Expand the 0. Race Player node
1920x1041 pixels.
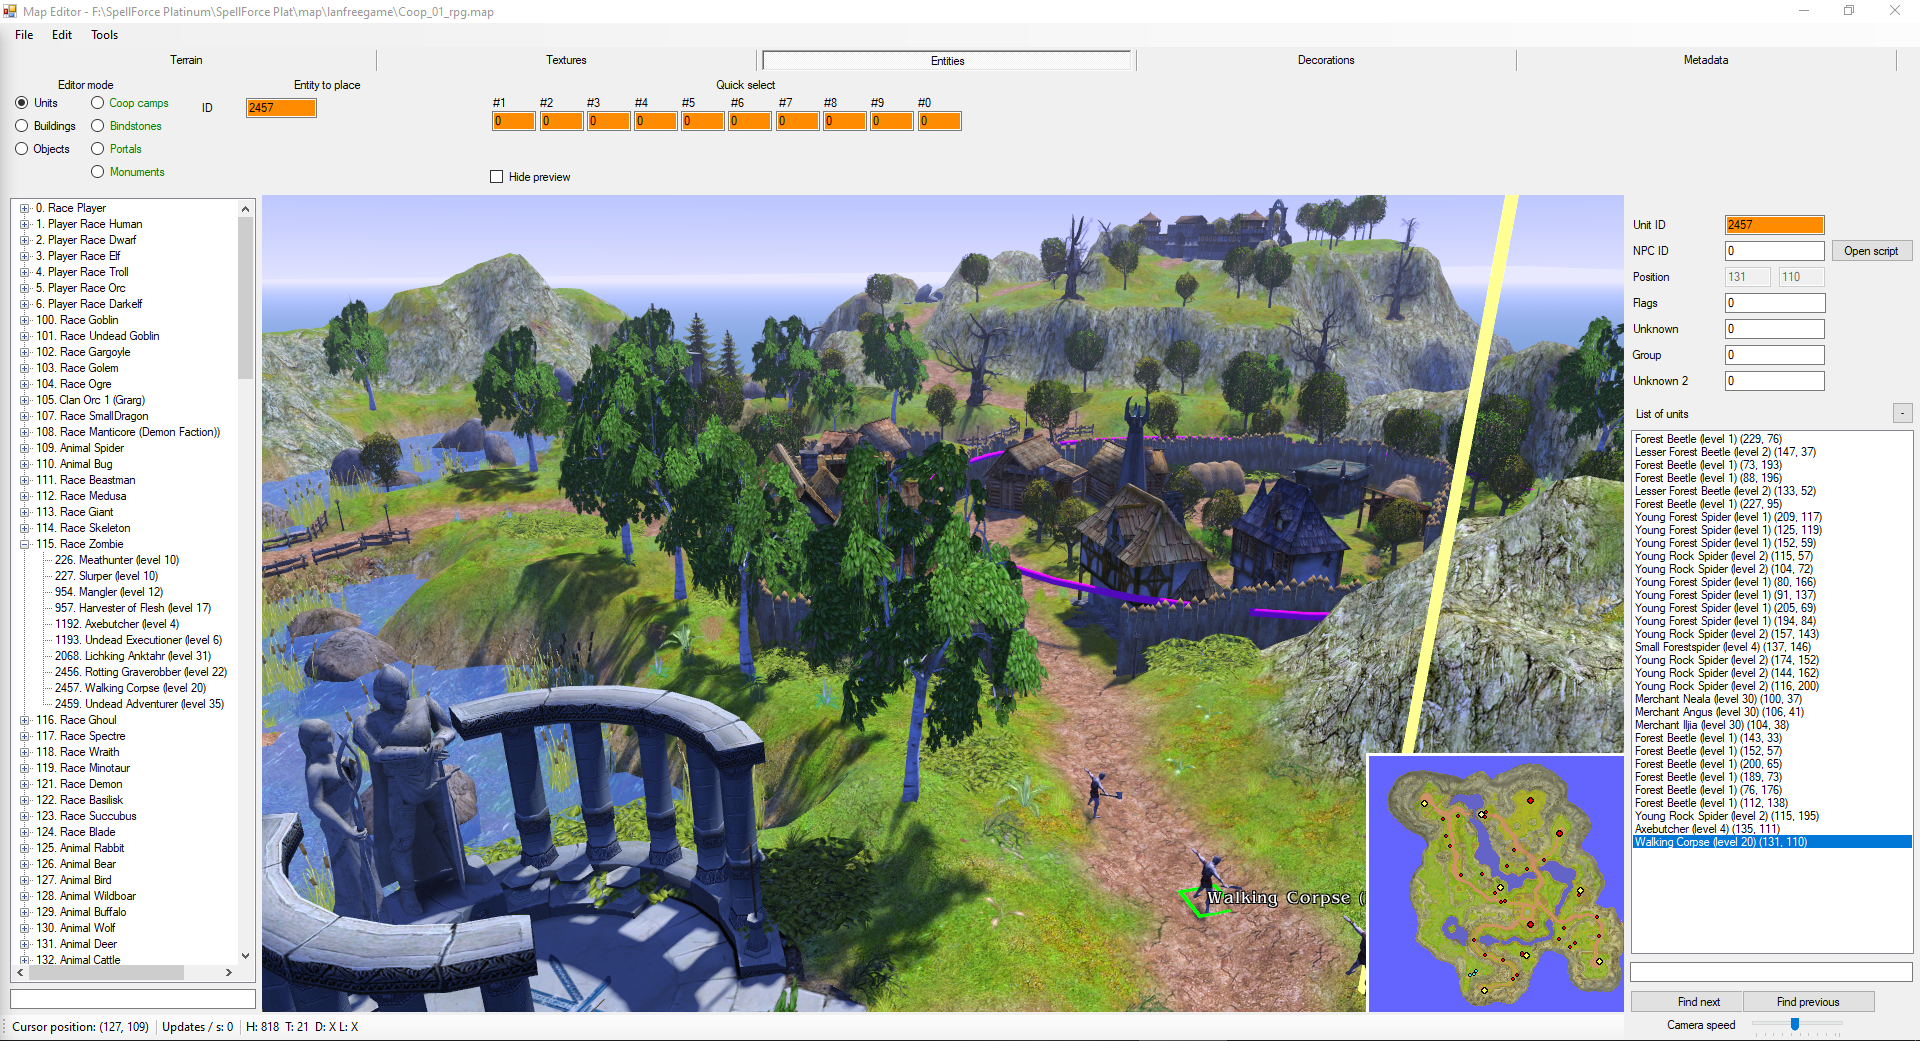tap(25, 208)
